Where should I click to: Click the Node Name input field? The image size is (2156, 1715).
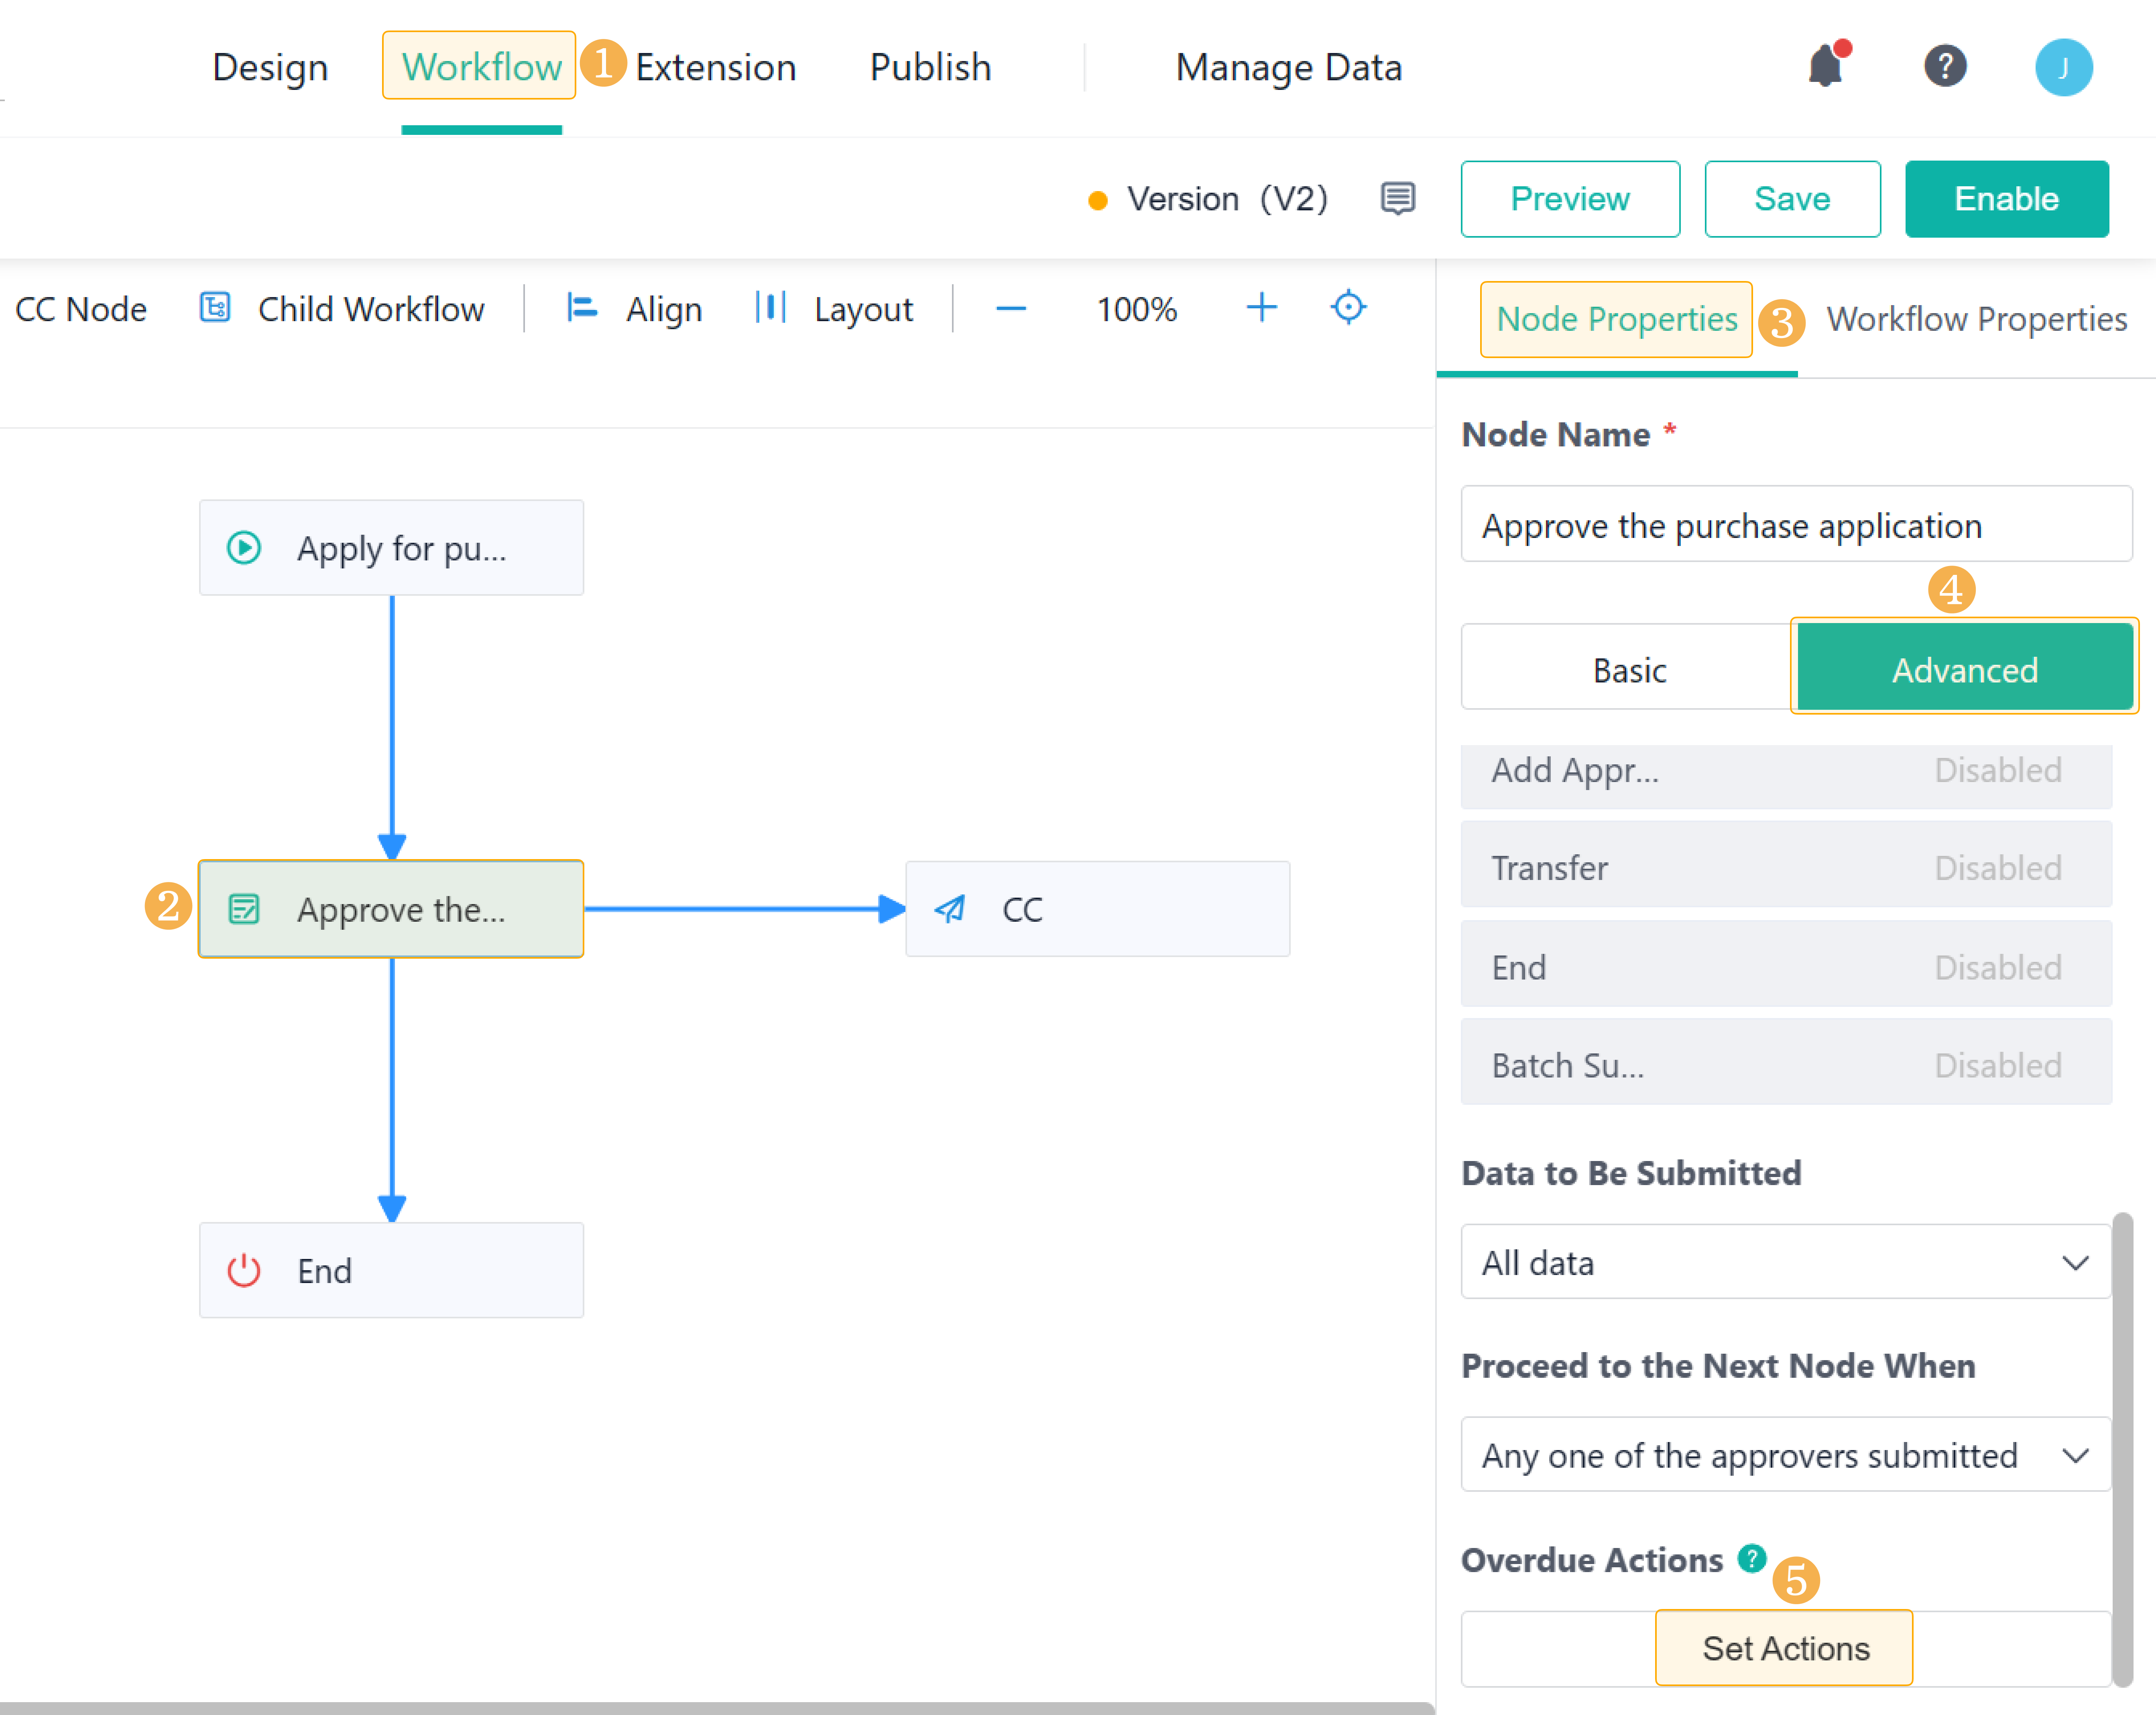[x=1796, y=524]
